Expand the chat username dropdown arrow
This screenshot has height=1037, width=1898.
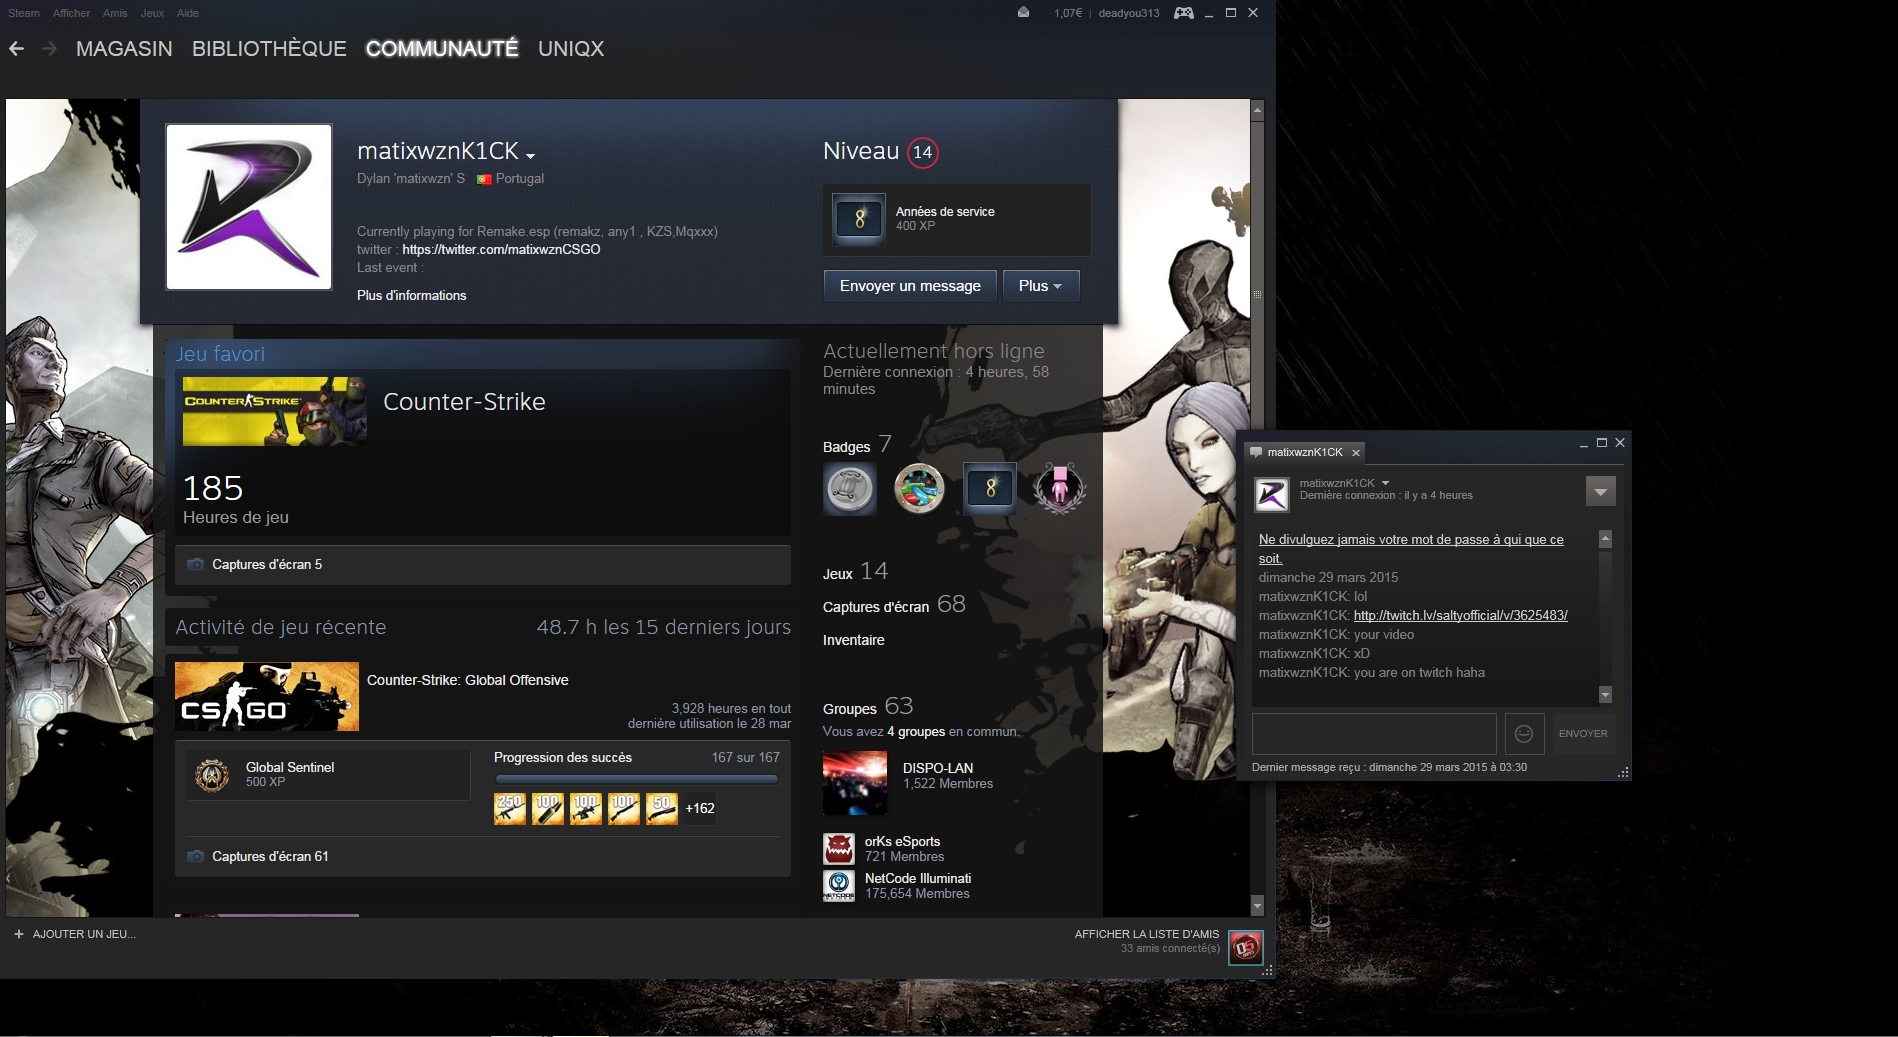point(1385,483)
